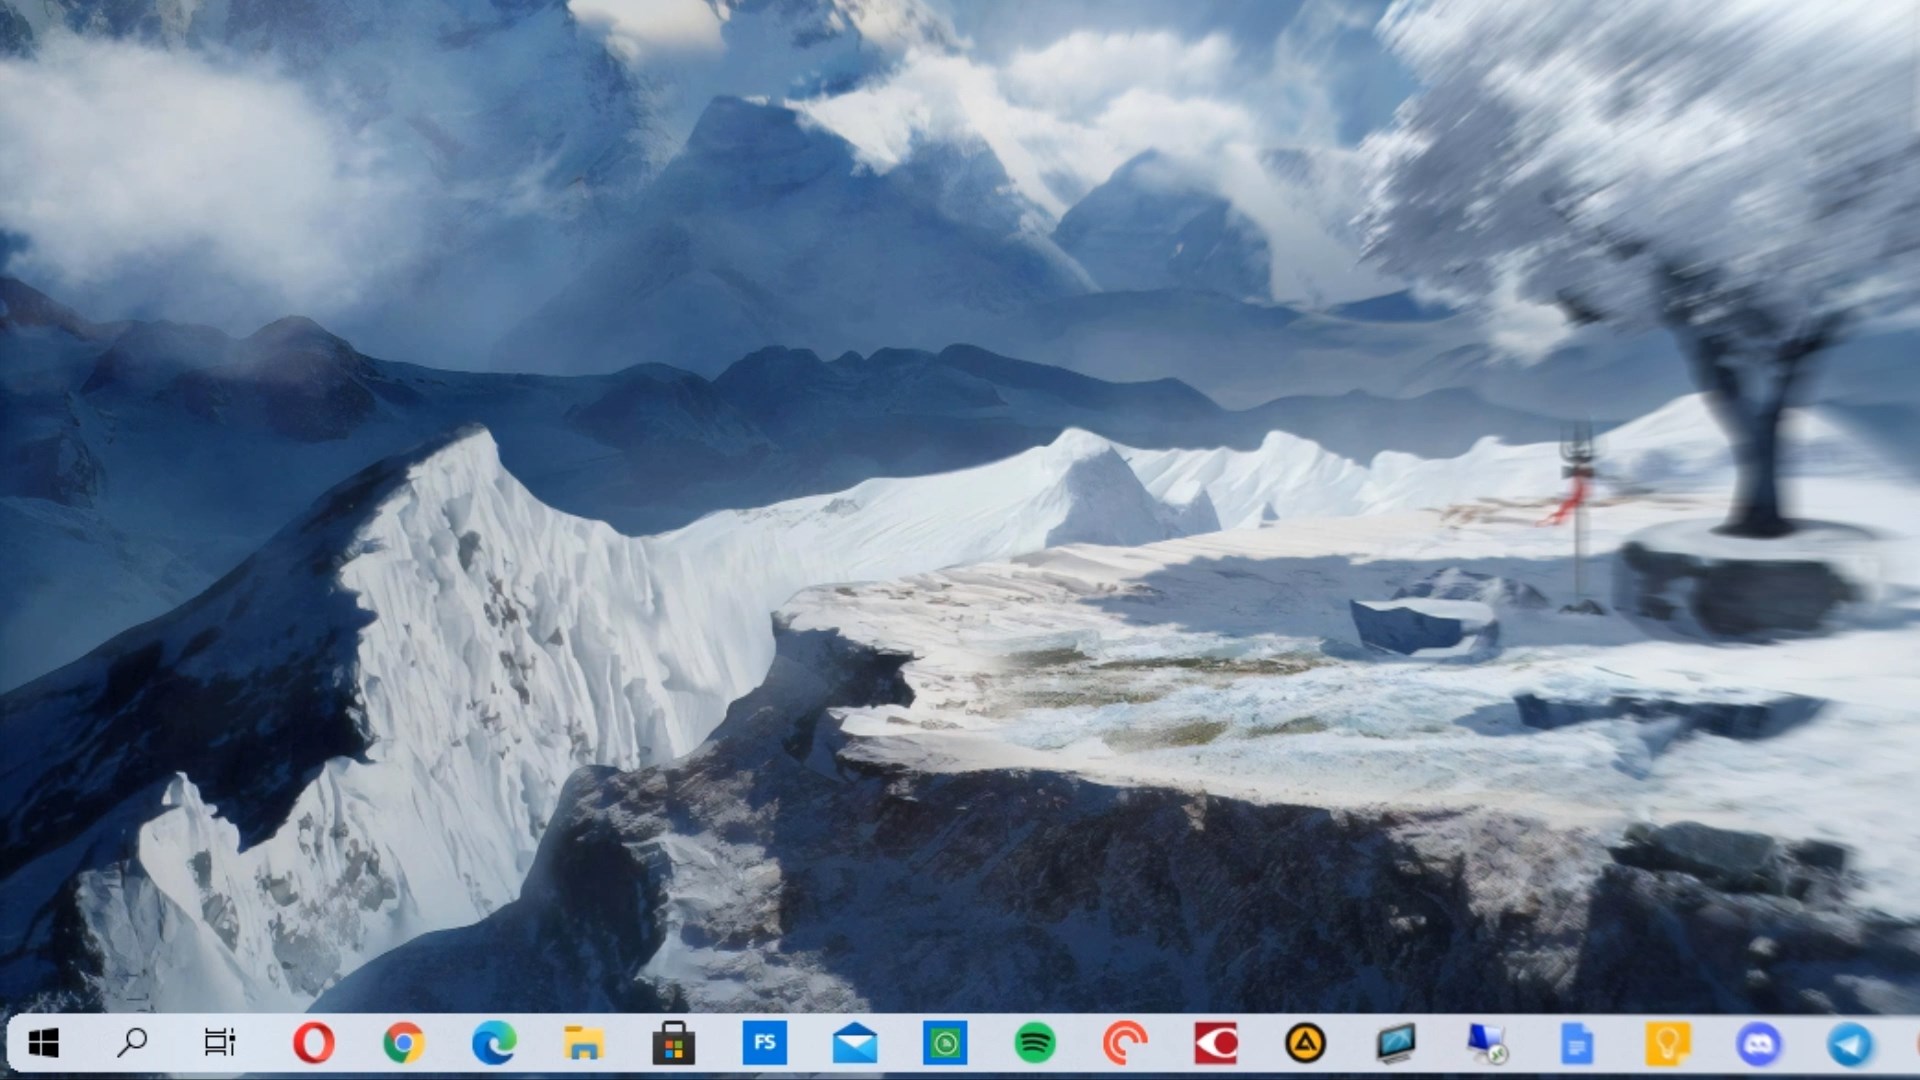Launch Opera browser from the taskbar
1920x1080 pixels.
[314, 1044]
